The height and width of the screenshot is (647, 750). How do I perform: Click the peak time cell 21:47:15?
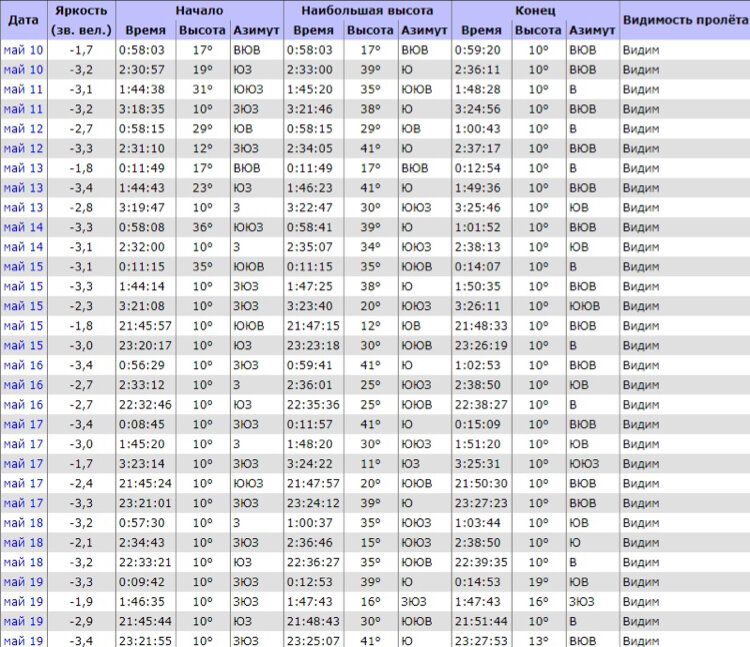[313, 326]
